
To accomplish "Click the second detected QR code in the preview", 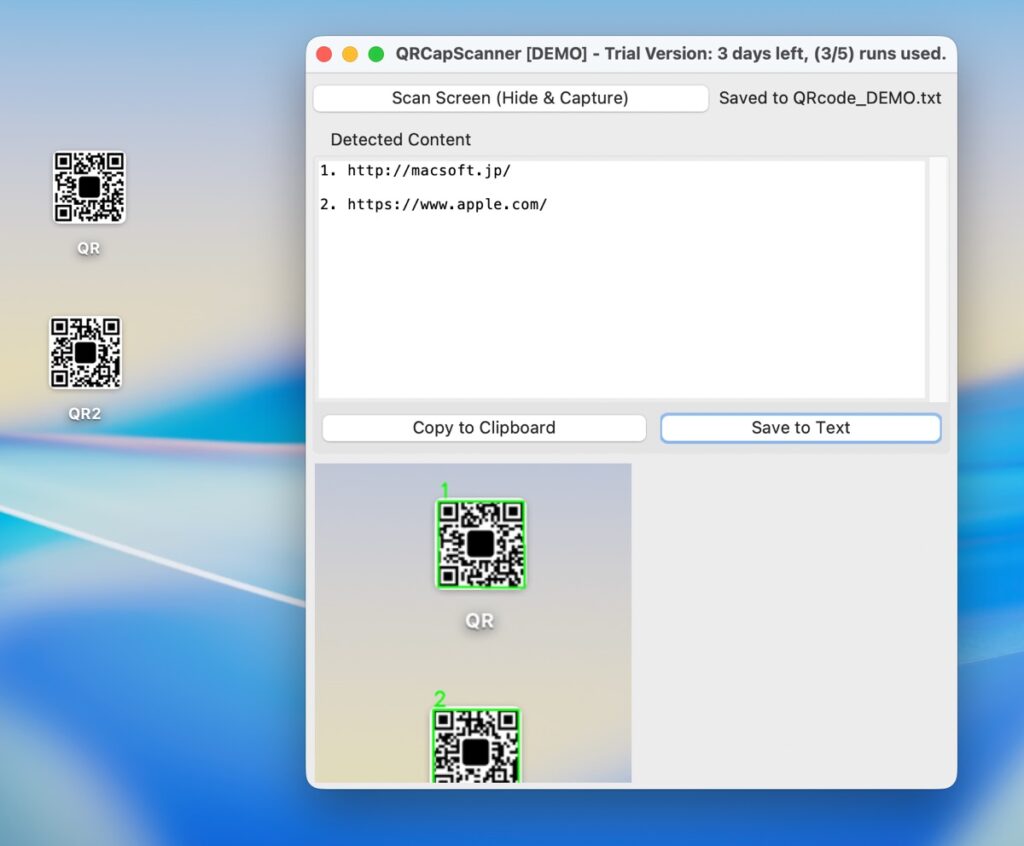I will point(476,746).
